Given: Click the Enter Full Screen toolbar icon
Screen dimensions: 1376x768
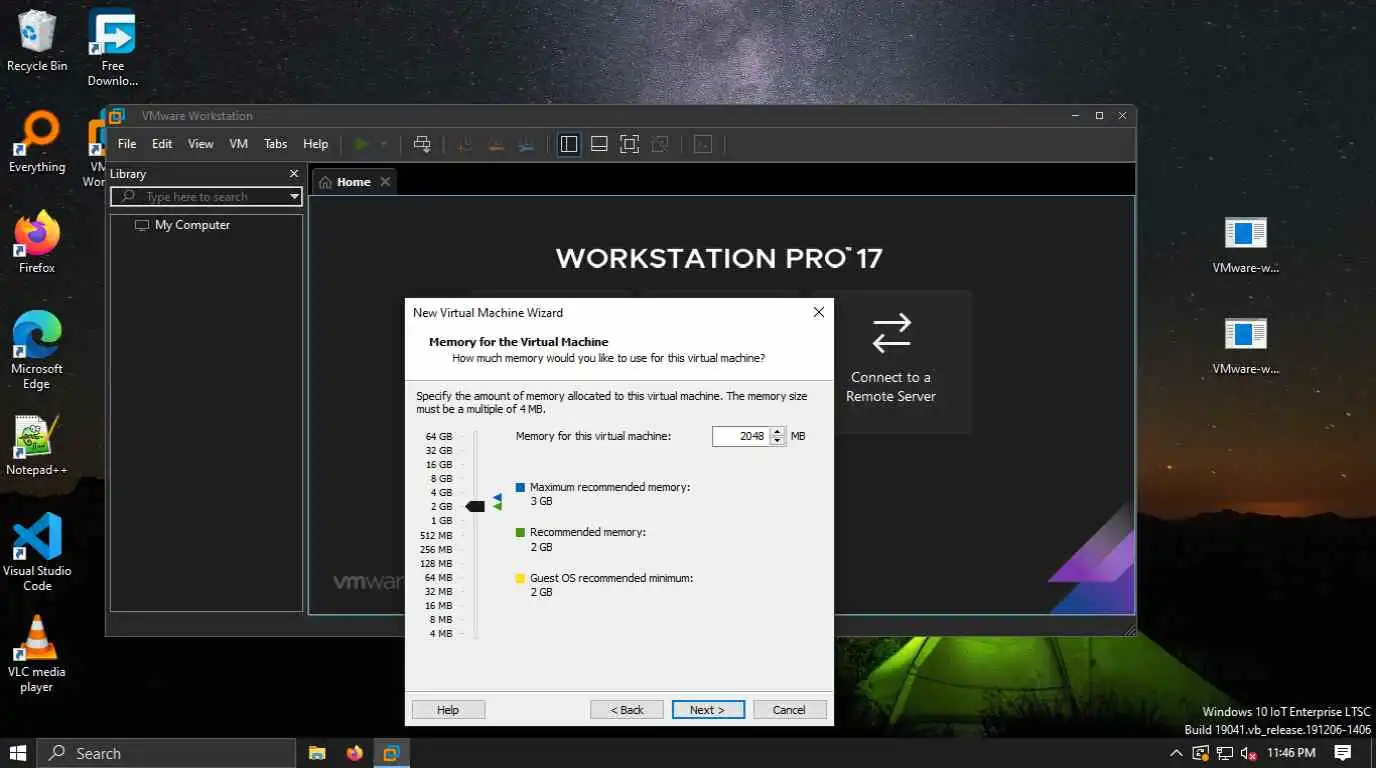Looking at the screenshot, I should tap(629, 144).
